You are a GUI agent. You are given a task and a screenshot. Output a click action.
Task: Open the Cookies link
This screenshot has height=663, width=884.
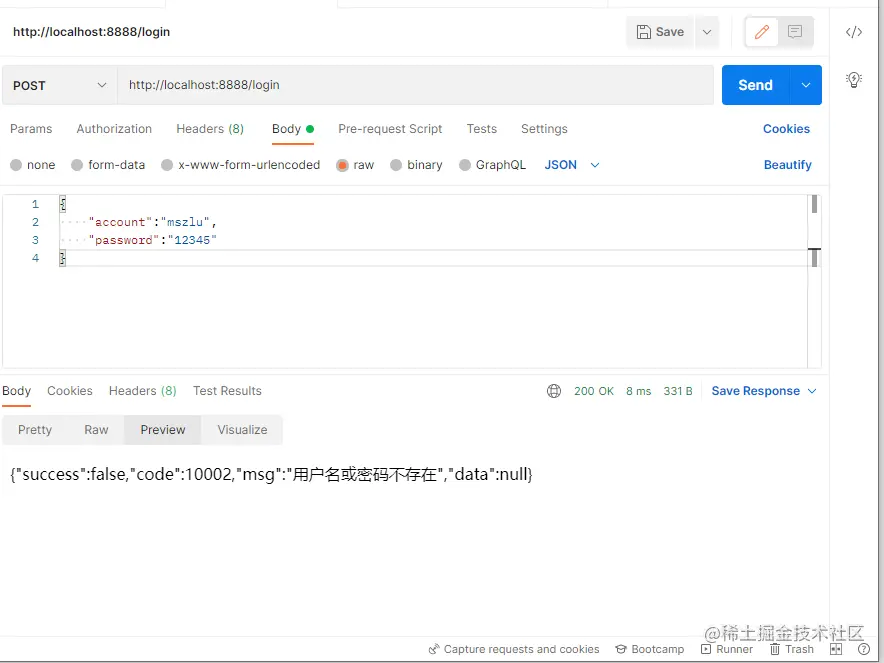pos(786,129)
